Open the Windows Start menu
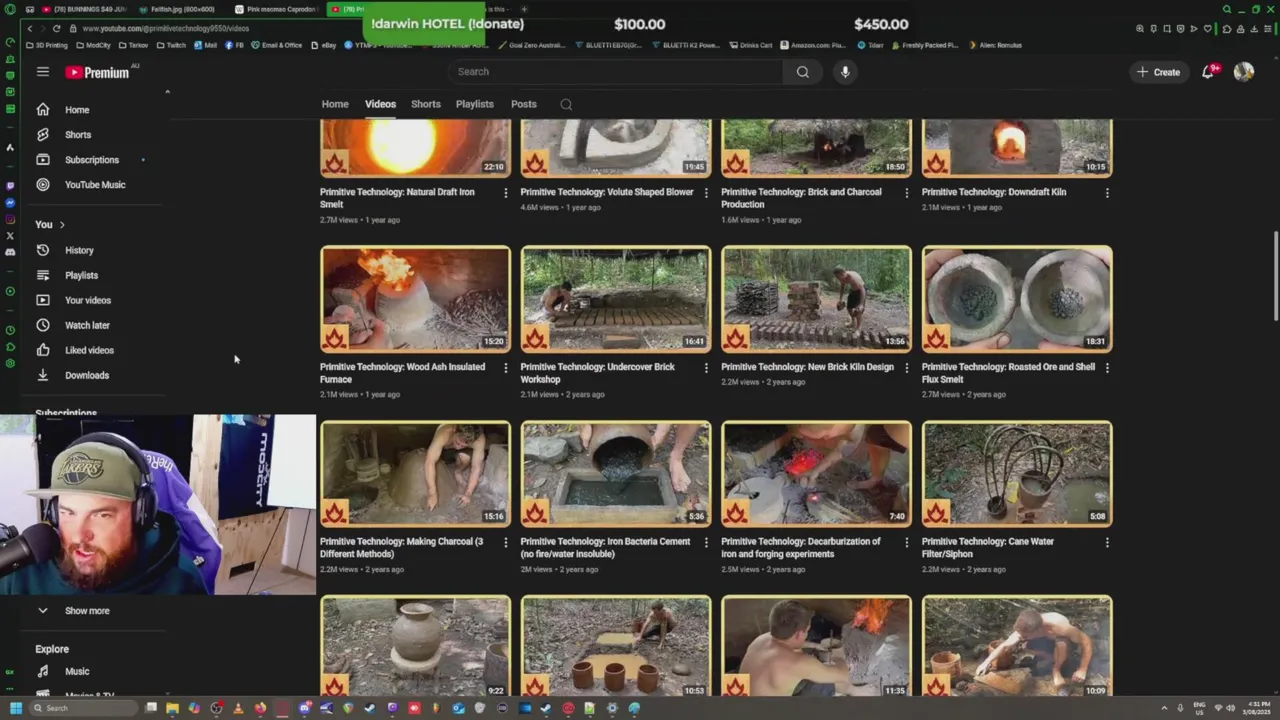 pyautogui.click(x=15, y=708)
